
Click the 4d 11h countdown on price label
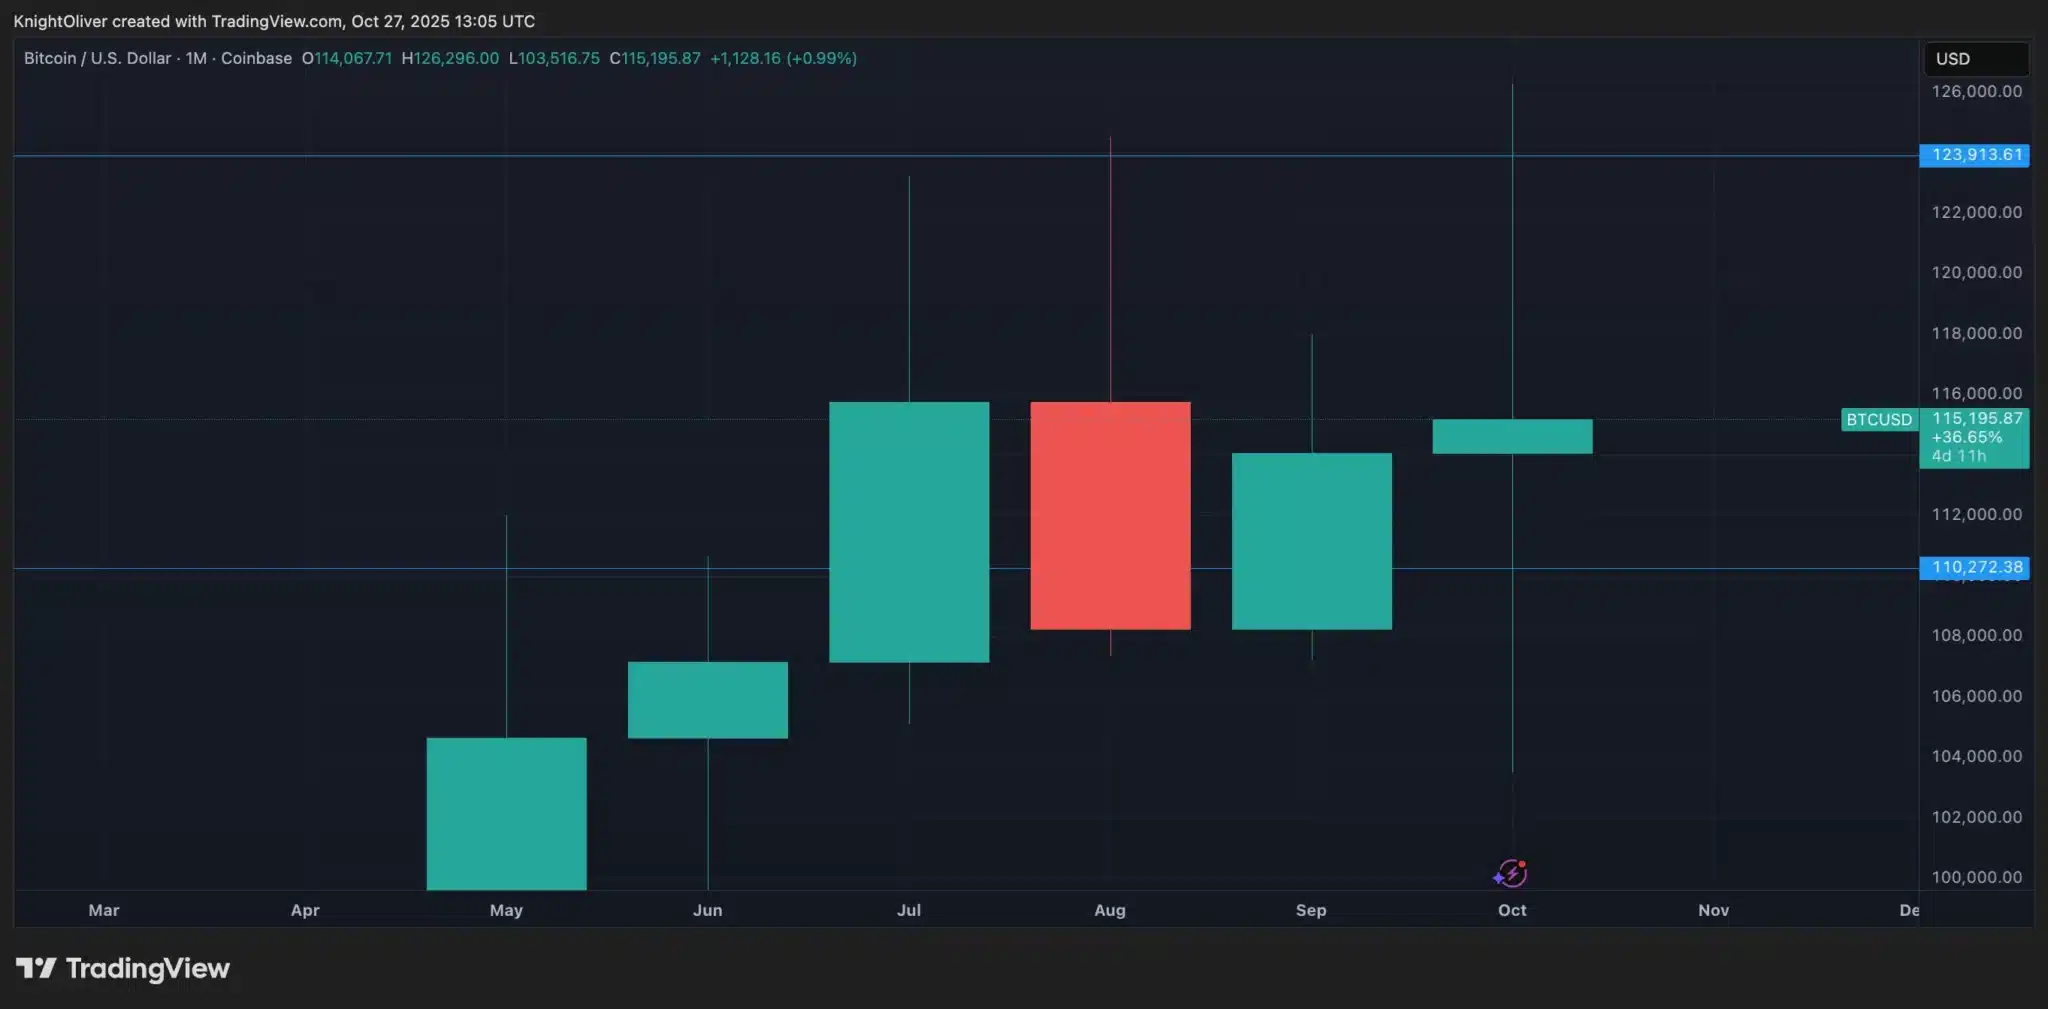1959,456
